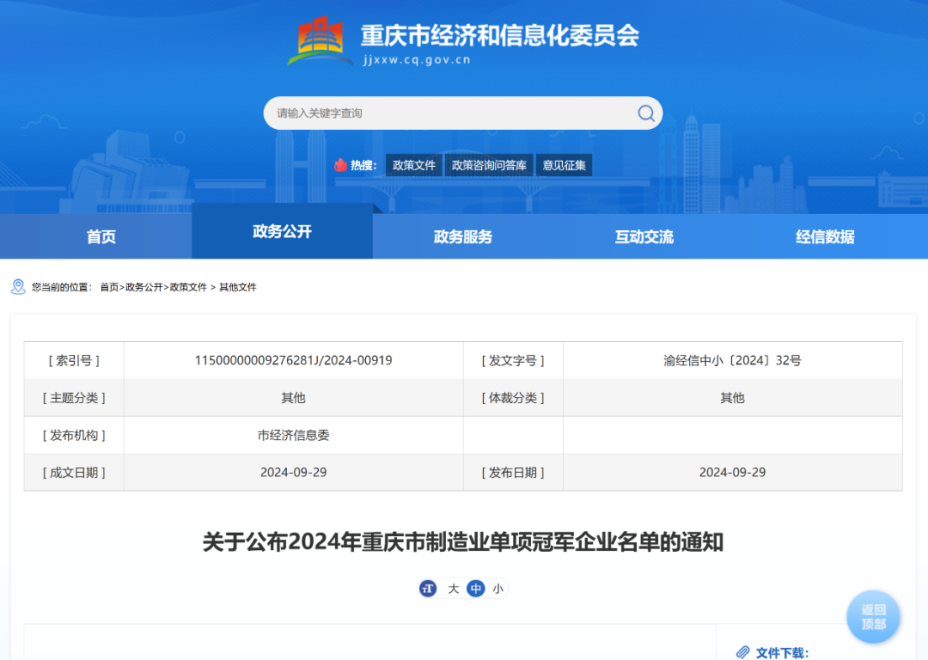Click index number 11500000009276281J/2024-00919

[x=294, y=360]
